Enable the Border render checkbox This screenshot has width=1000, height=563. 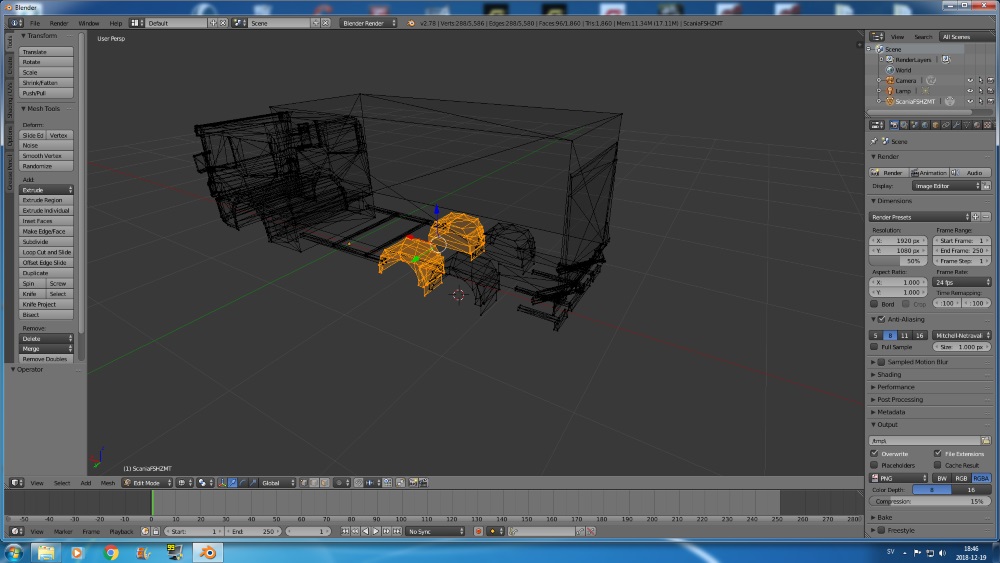click(x=874, y=303)
